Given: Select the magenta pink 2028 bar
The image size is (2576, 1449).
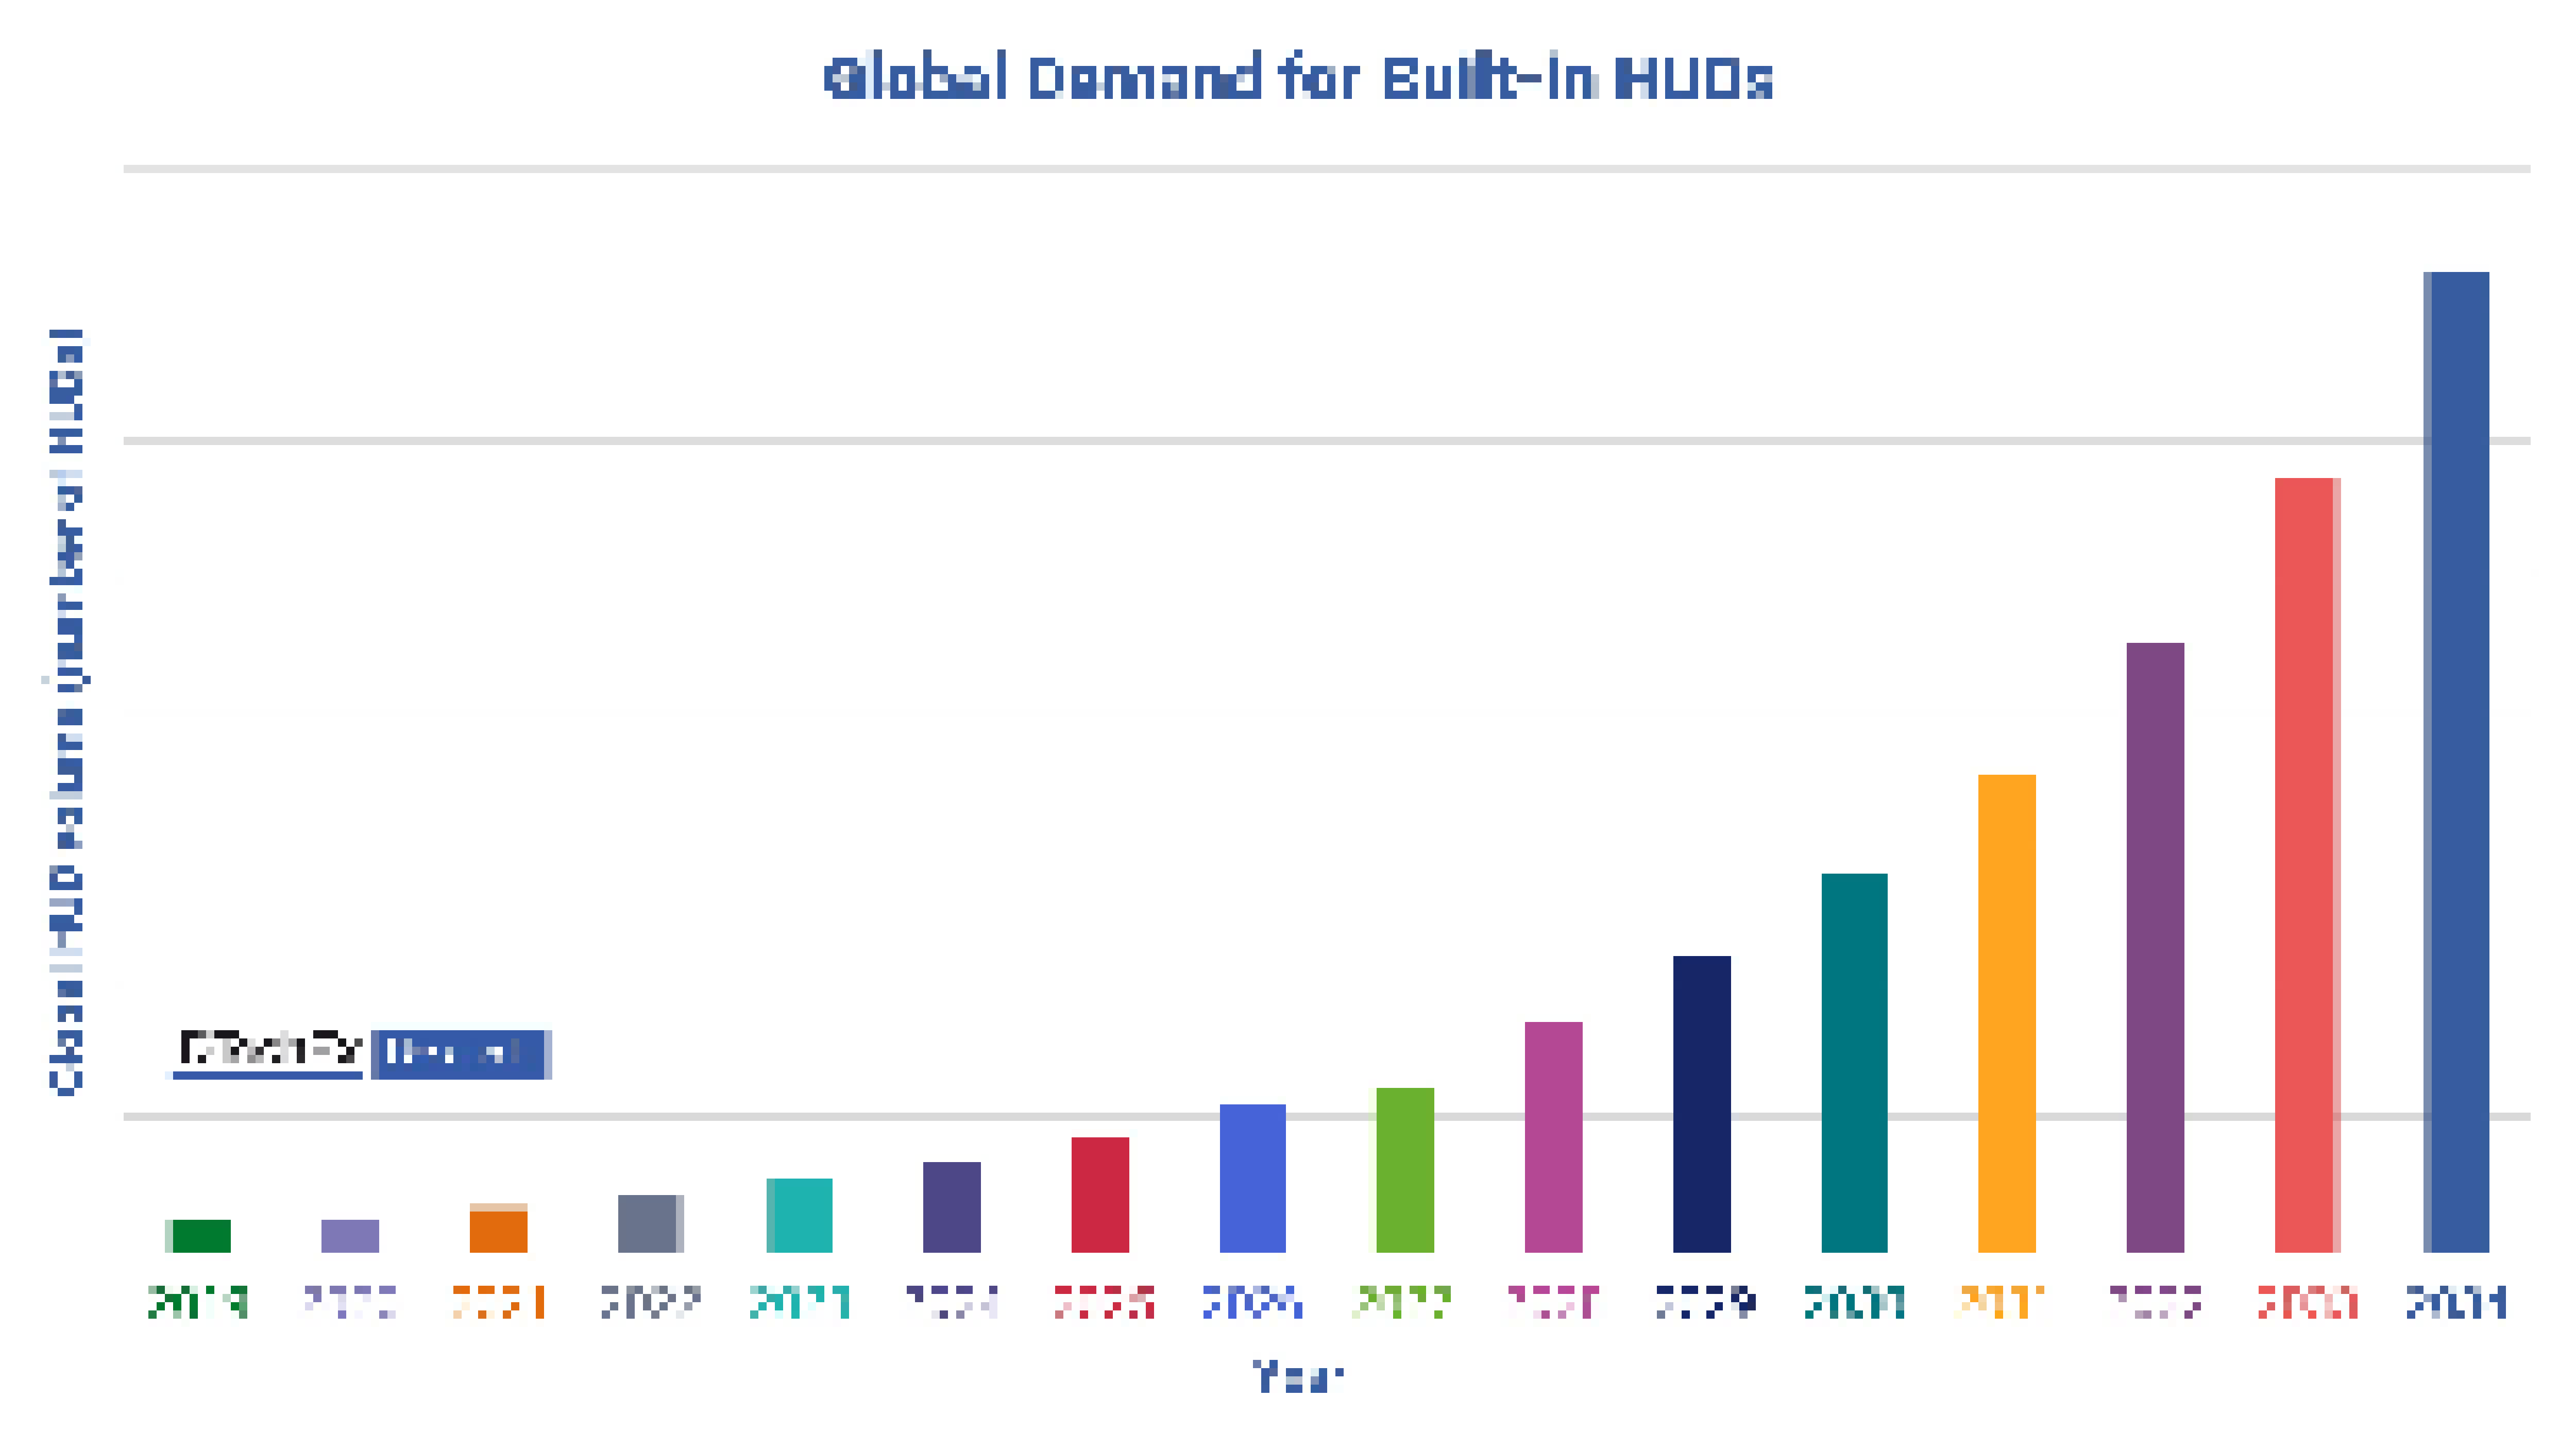Looking at the screenshot, I should coord(1553,1136).
